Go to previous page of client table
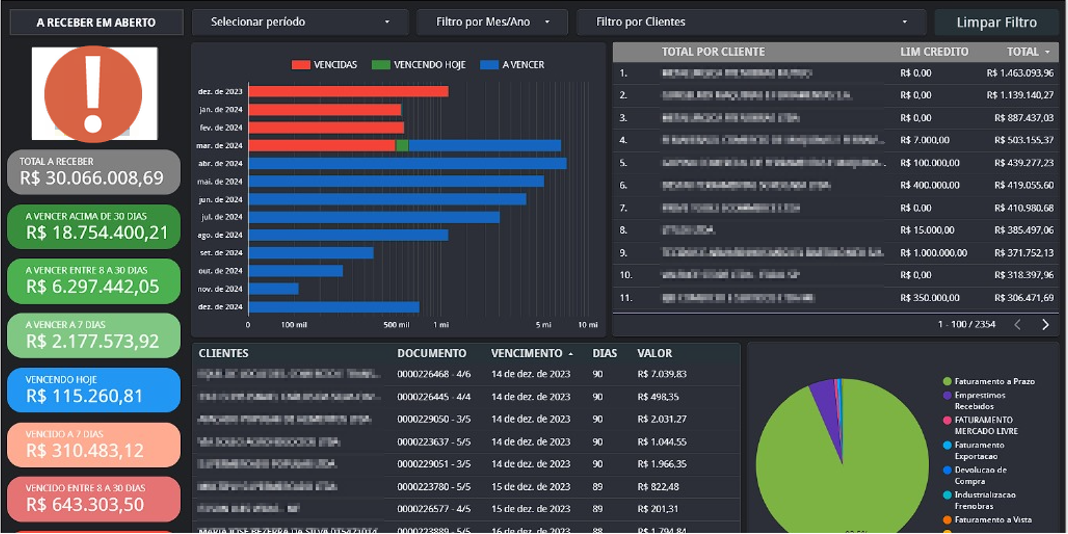This screenshot has width=1068, height=534. (1018, 324)
